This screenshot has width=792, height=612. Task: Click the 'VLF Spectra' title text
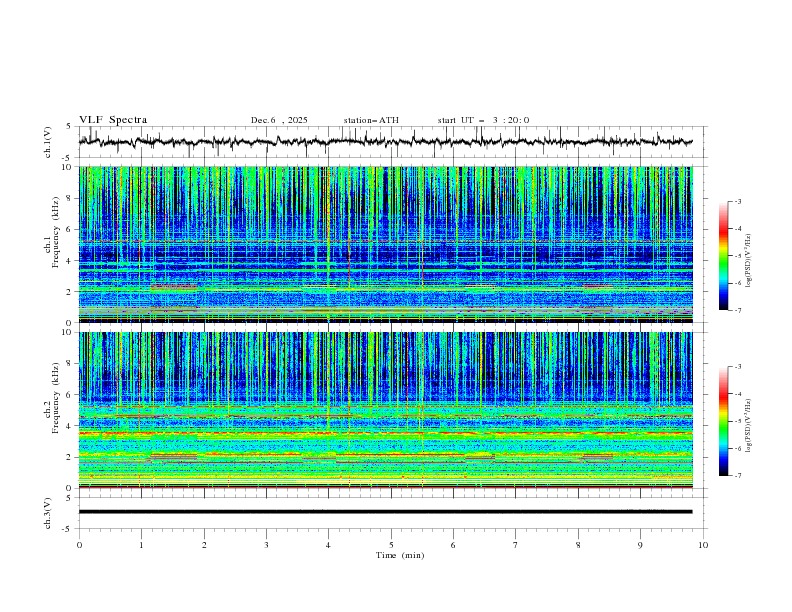113,120
